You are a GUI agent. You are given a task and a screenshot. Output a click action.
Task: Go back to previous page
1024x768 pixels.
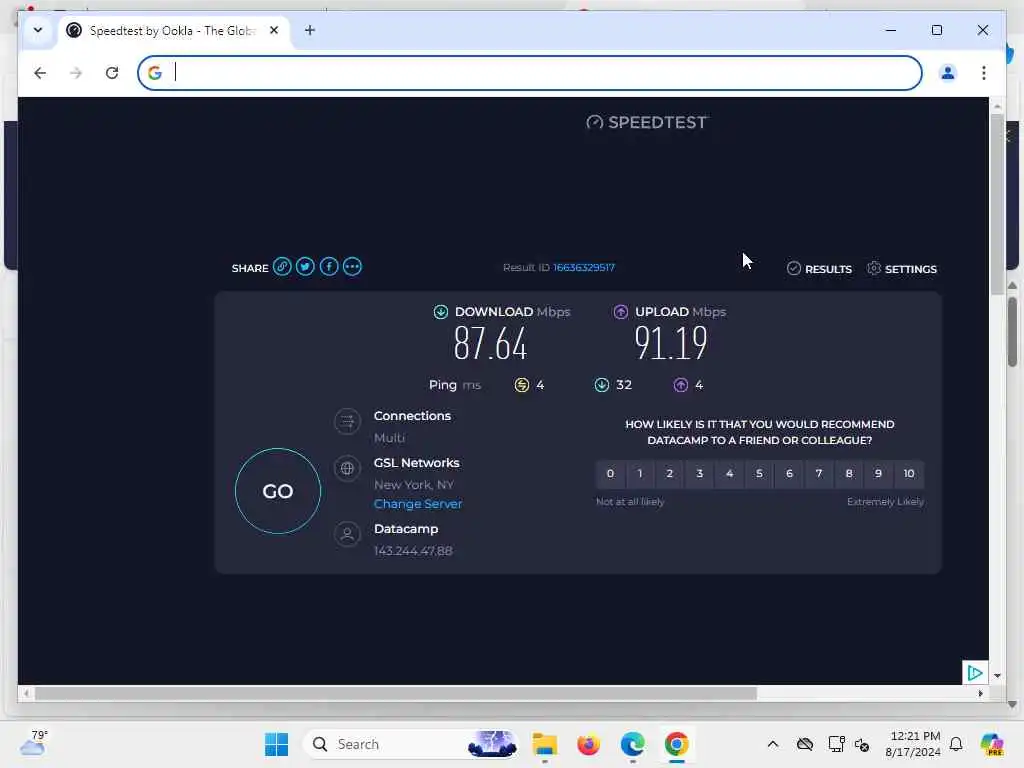pyautogui.click(x=40, y=72)
